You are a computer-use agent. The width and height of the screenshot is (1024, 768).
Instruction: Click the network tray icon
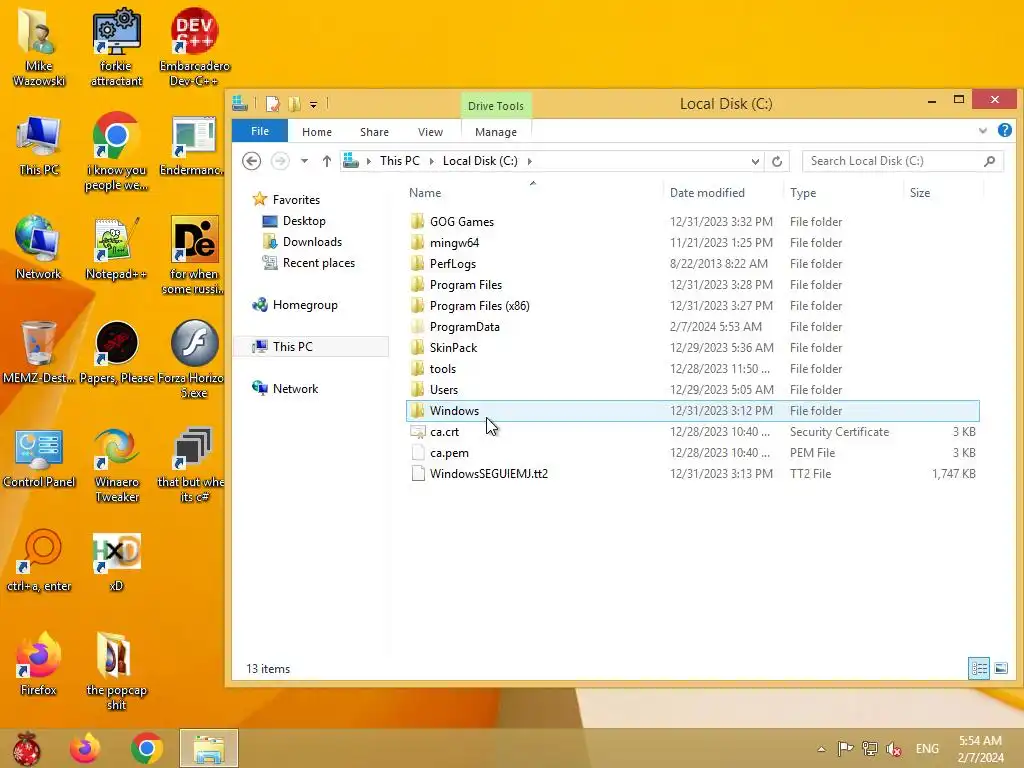870,748
